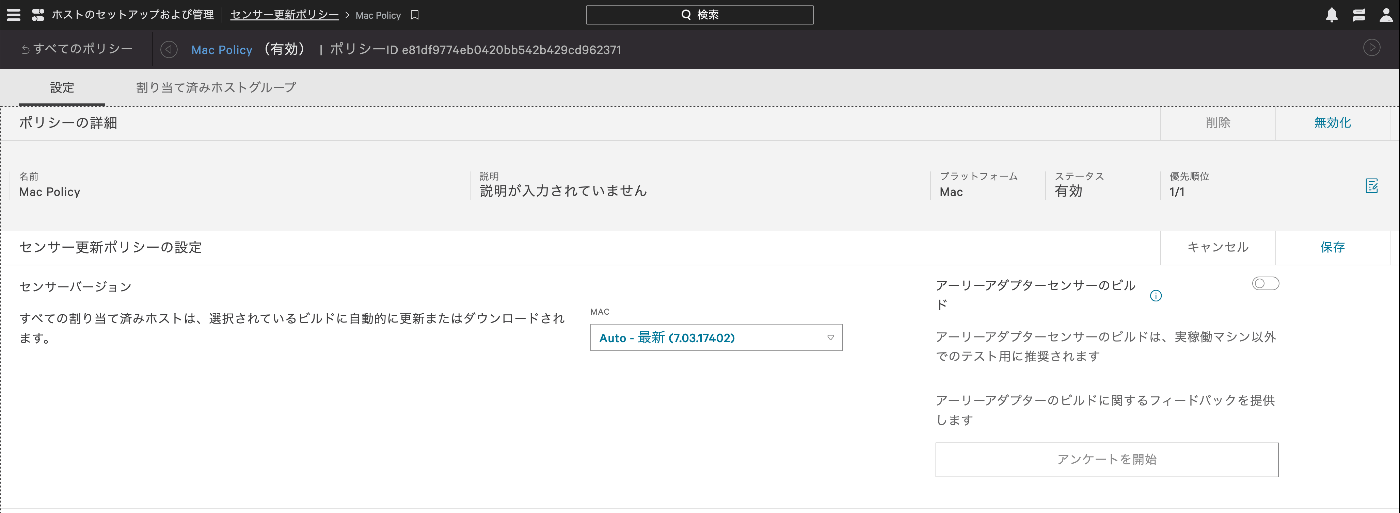Open the messages flag icon in top bar
The width and height of the screenshot is (1400, 513).
(1359, 15)
